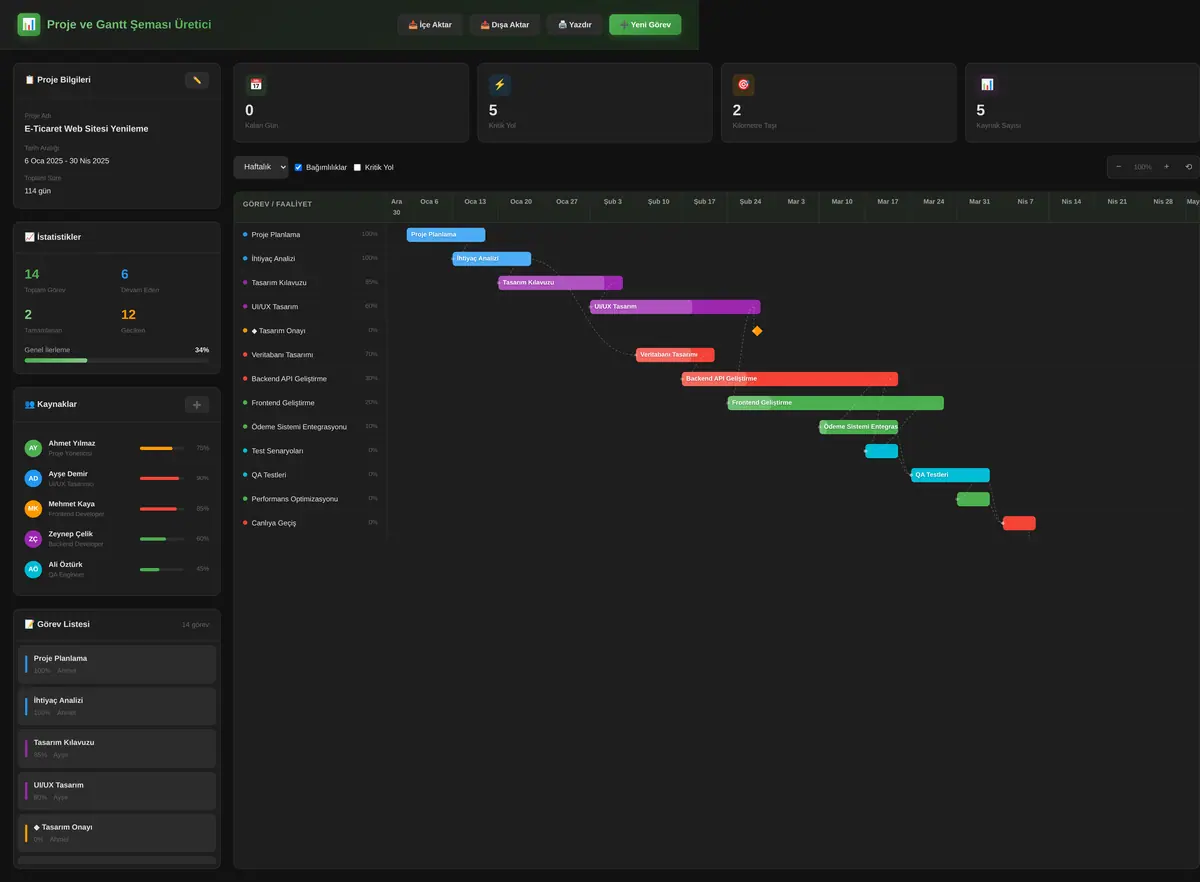Select the UI/UX Tasarım Gantt bar

click(x=675, y=307)
